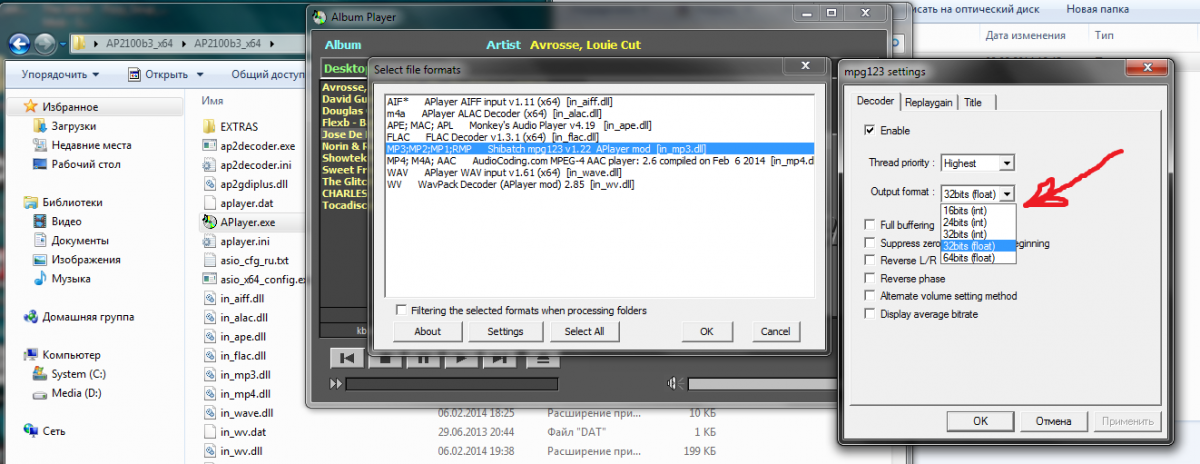The width and height of the screenshot is (1200, 464).
Task: Click the Explorer forward arrow button
Action: pyautogui.click(x=46, y=44)
